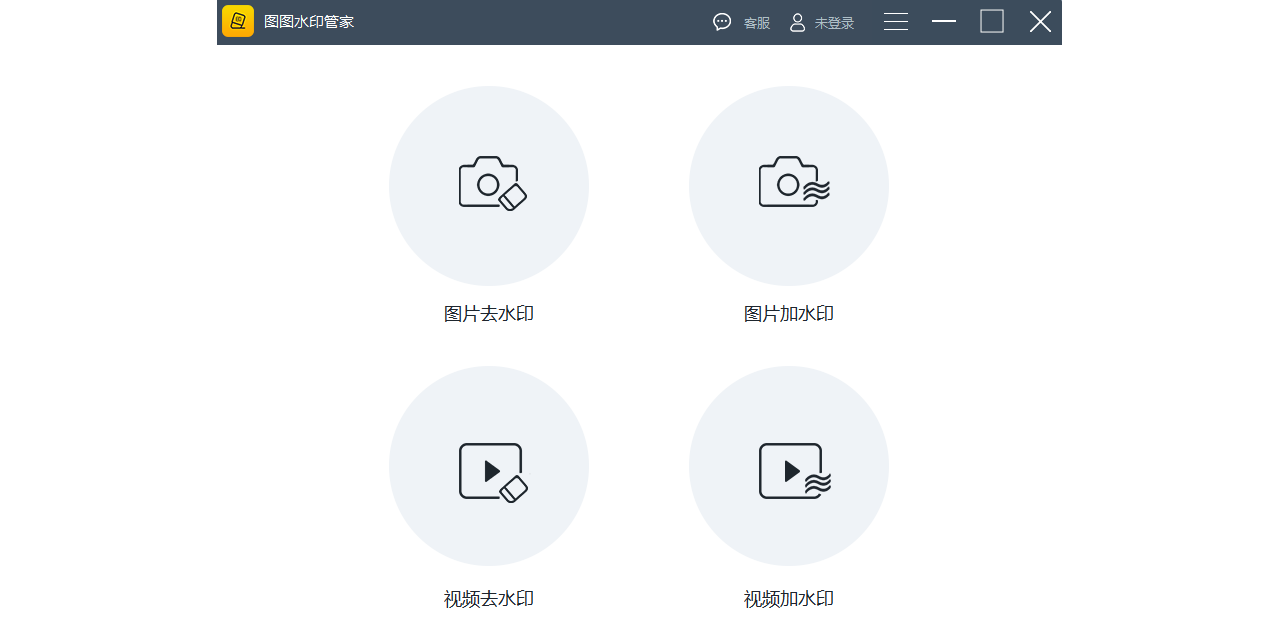
Task: Click the 图片去水印 label
Action: (x=489, y=314)
